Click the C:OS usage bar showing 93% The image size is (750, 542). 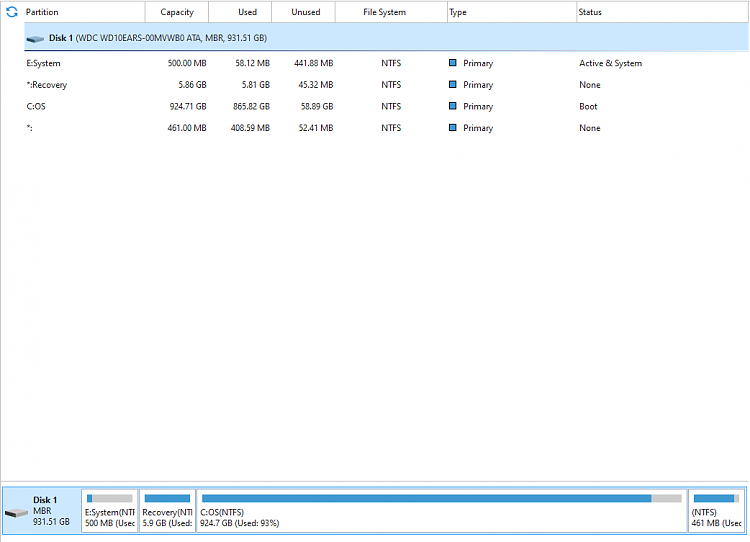(425, 498)
